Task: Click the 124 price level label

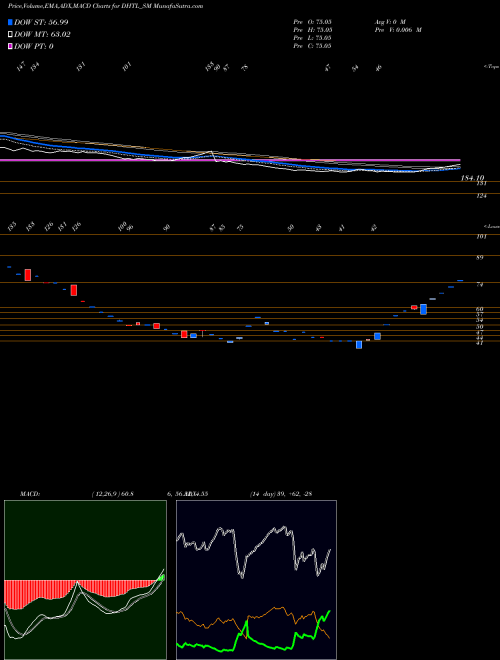Action: coord(481,196)
